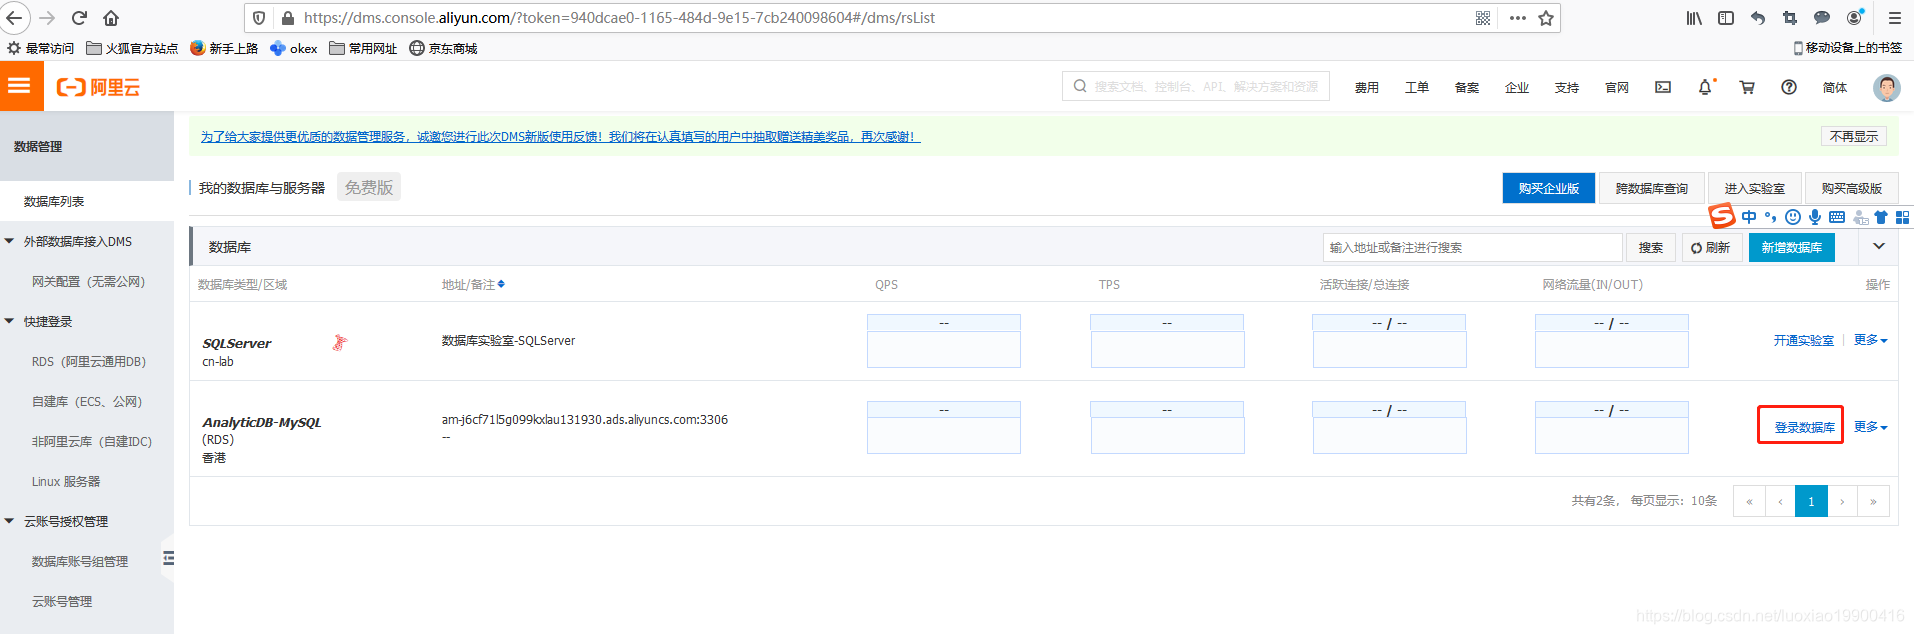Open the 简体 language selector
Screen dimensions: 1914x634
(x=1835, y=88)
